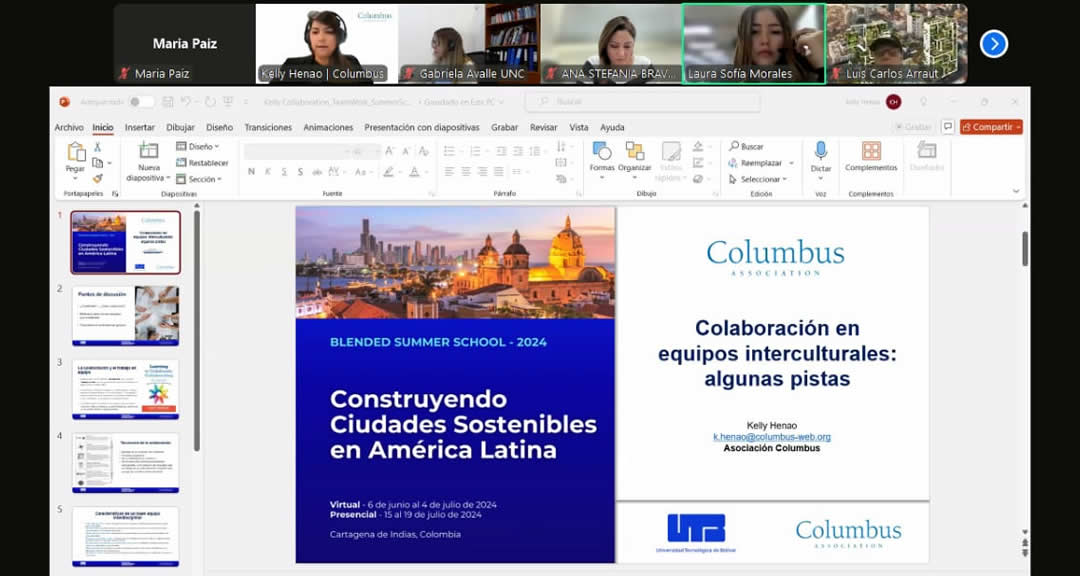Viewport: 1080px width, 576px height.
Task: Toggle strikethrough abc formatting
Action: click(x=317, y=172)
